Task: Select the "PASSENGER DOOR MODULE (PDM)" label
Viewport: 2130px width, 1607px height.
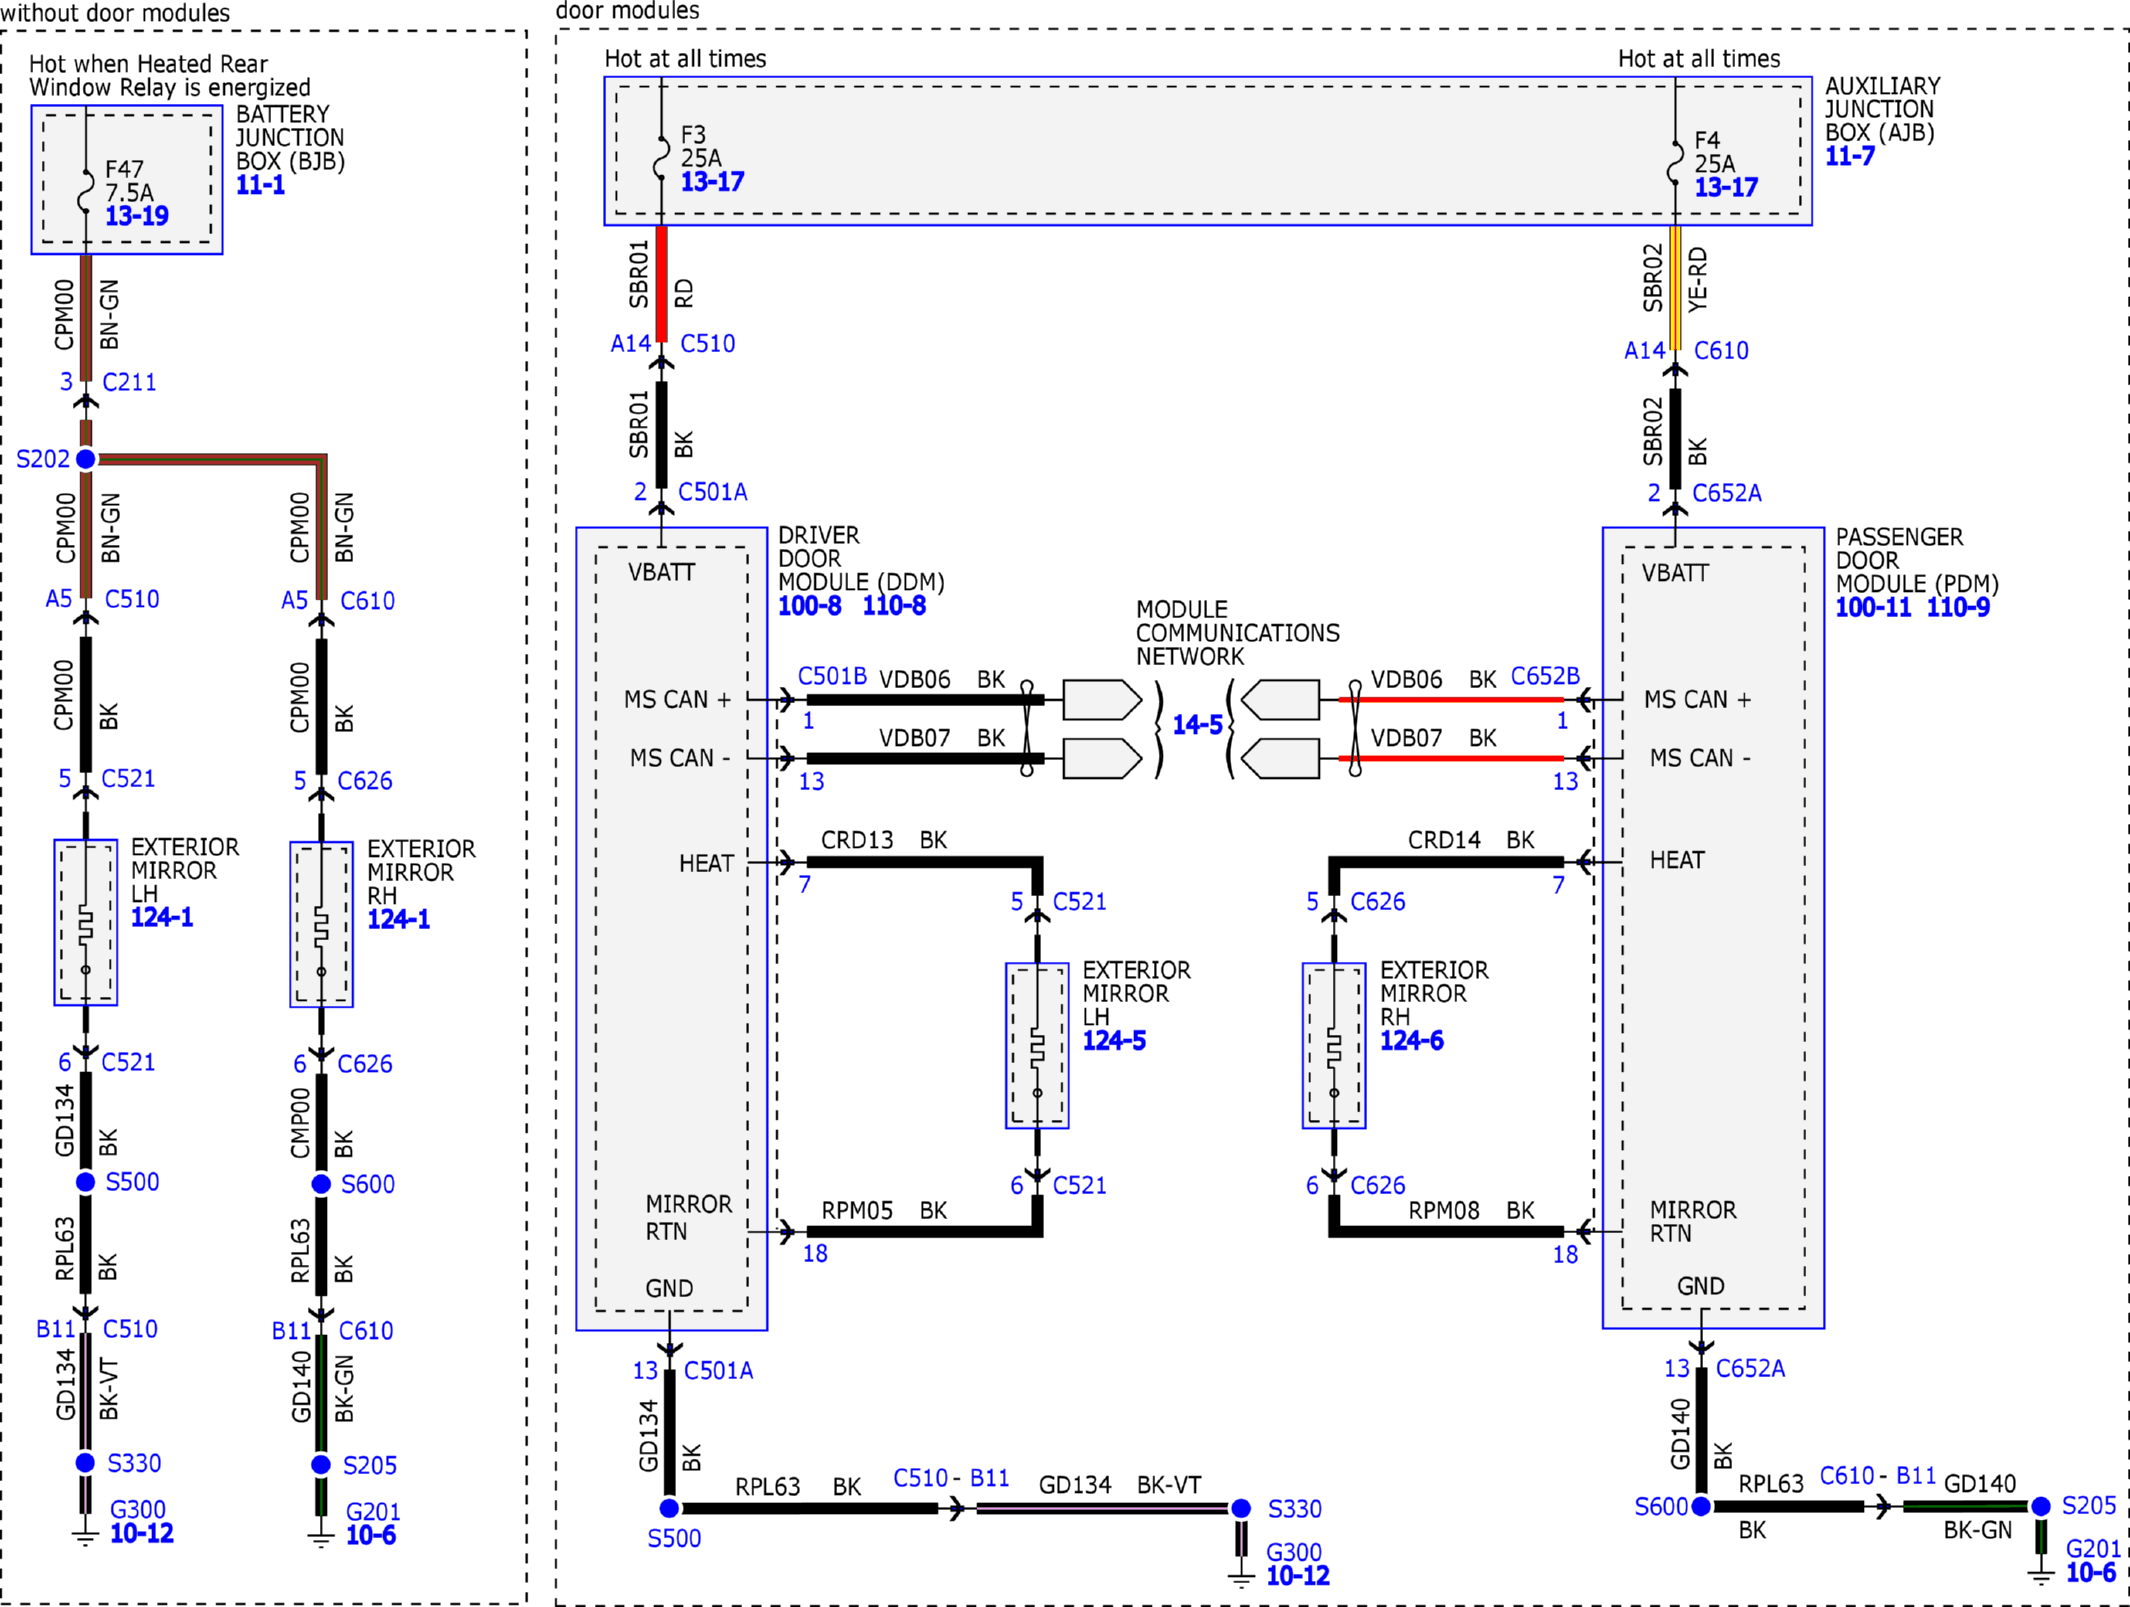Action: (1917, 561)
